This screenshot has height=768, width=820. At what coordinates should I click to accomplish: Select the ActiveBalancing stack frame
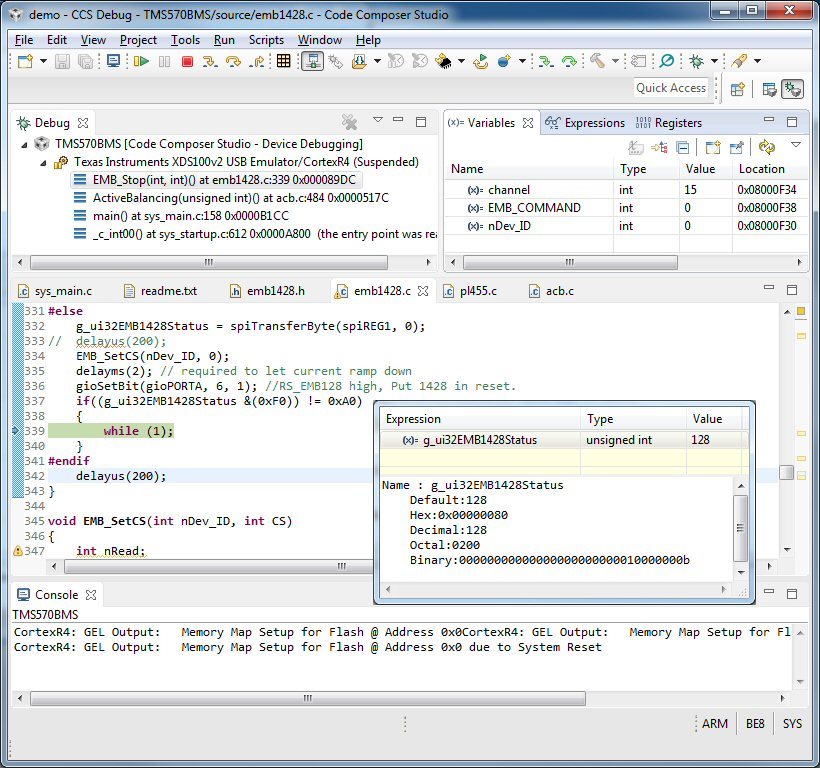(x=232, y=198)
